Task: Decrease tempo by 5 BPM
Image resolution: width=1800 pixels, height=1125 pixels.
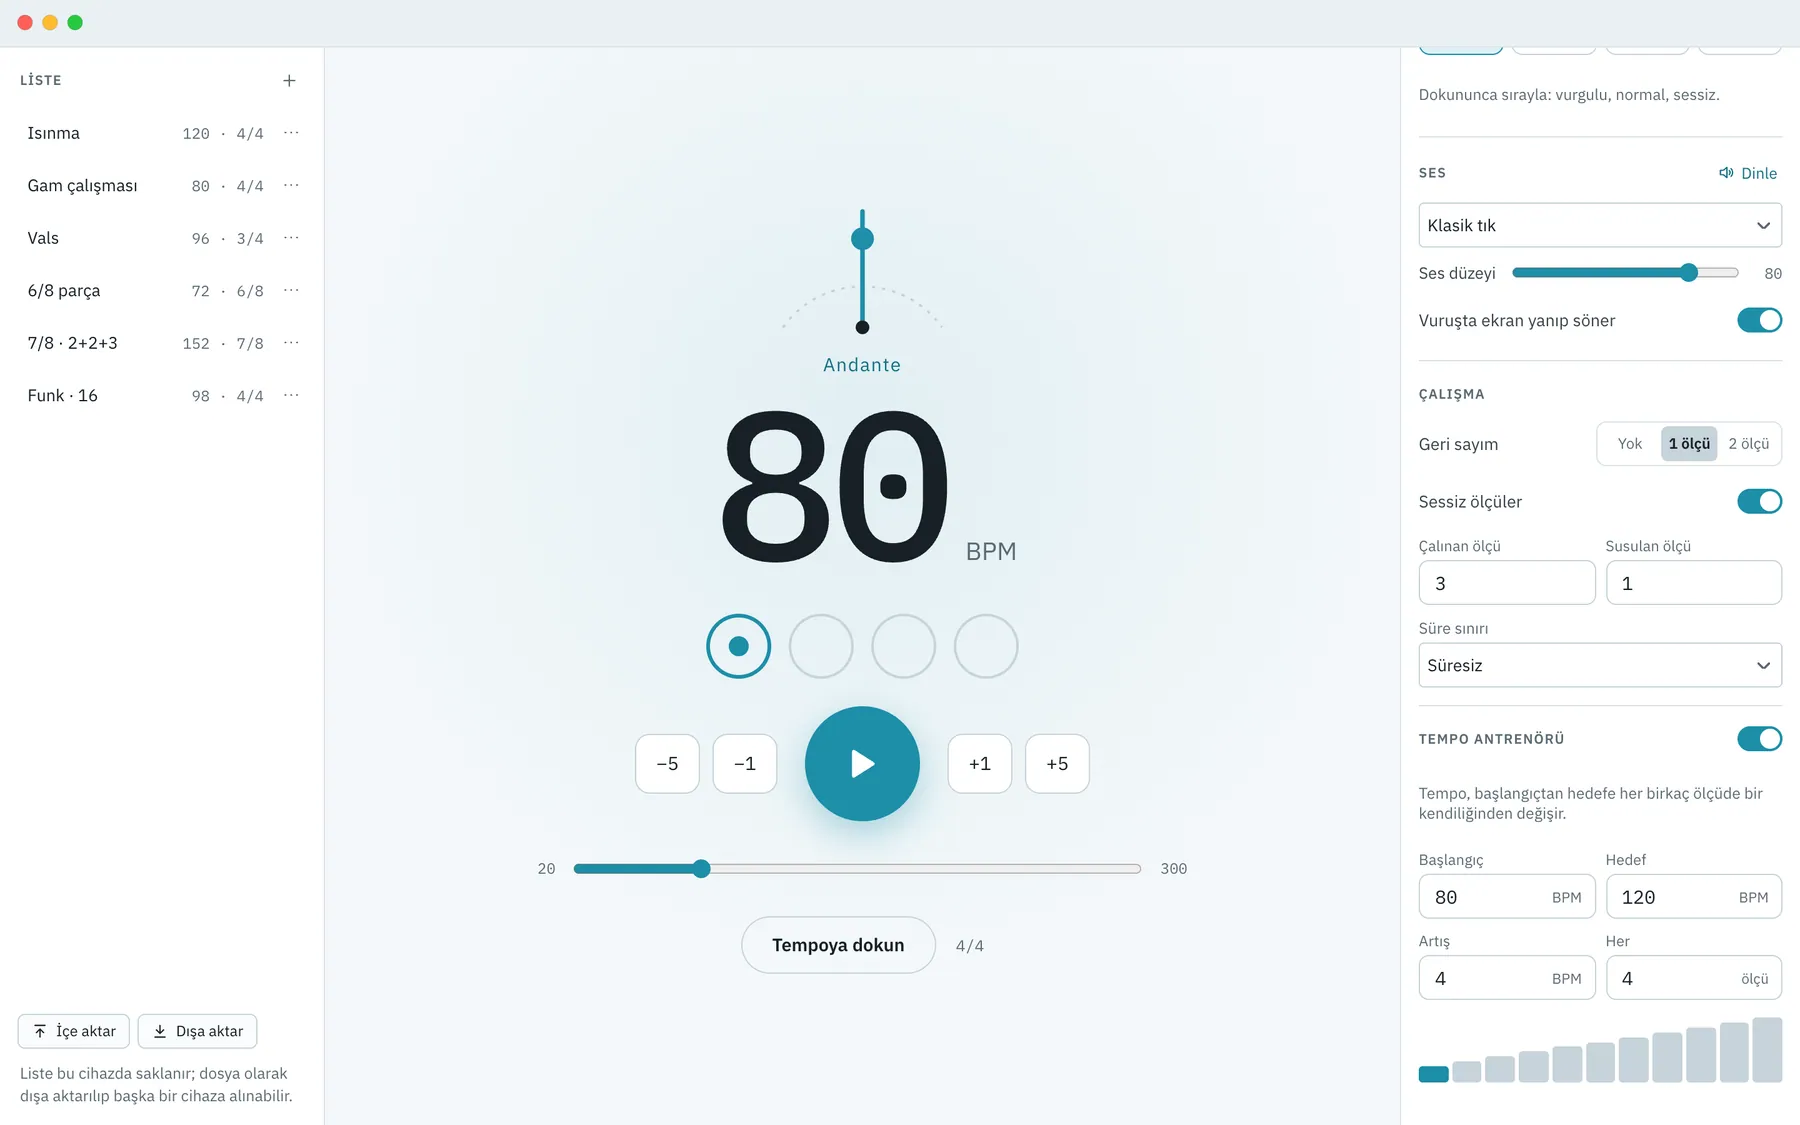Action: [x=667, y=764]
